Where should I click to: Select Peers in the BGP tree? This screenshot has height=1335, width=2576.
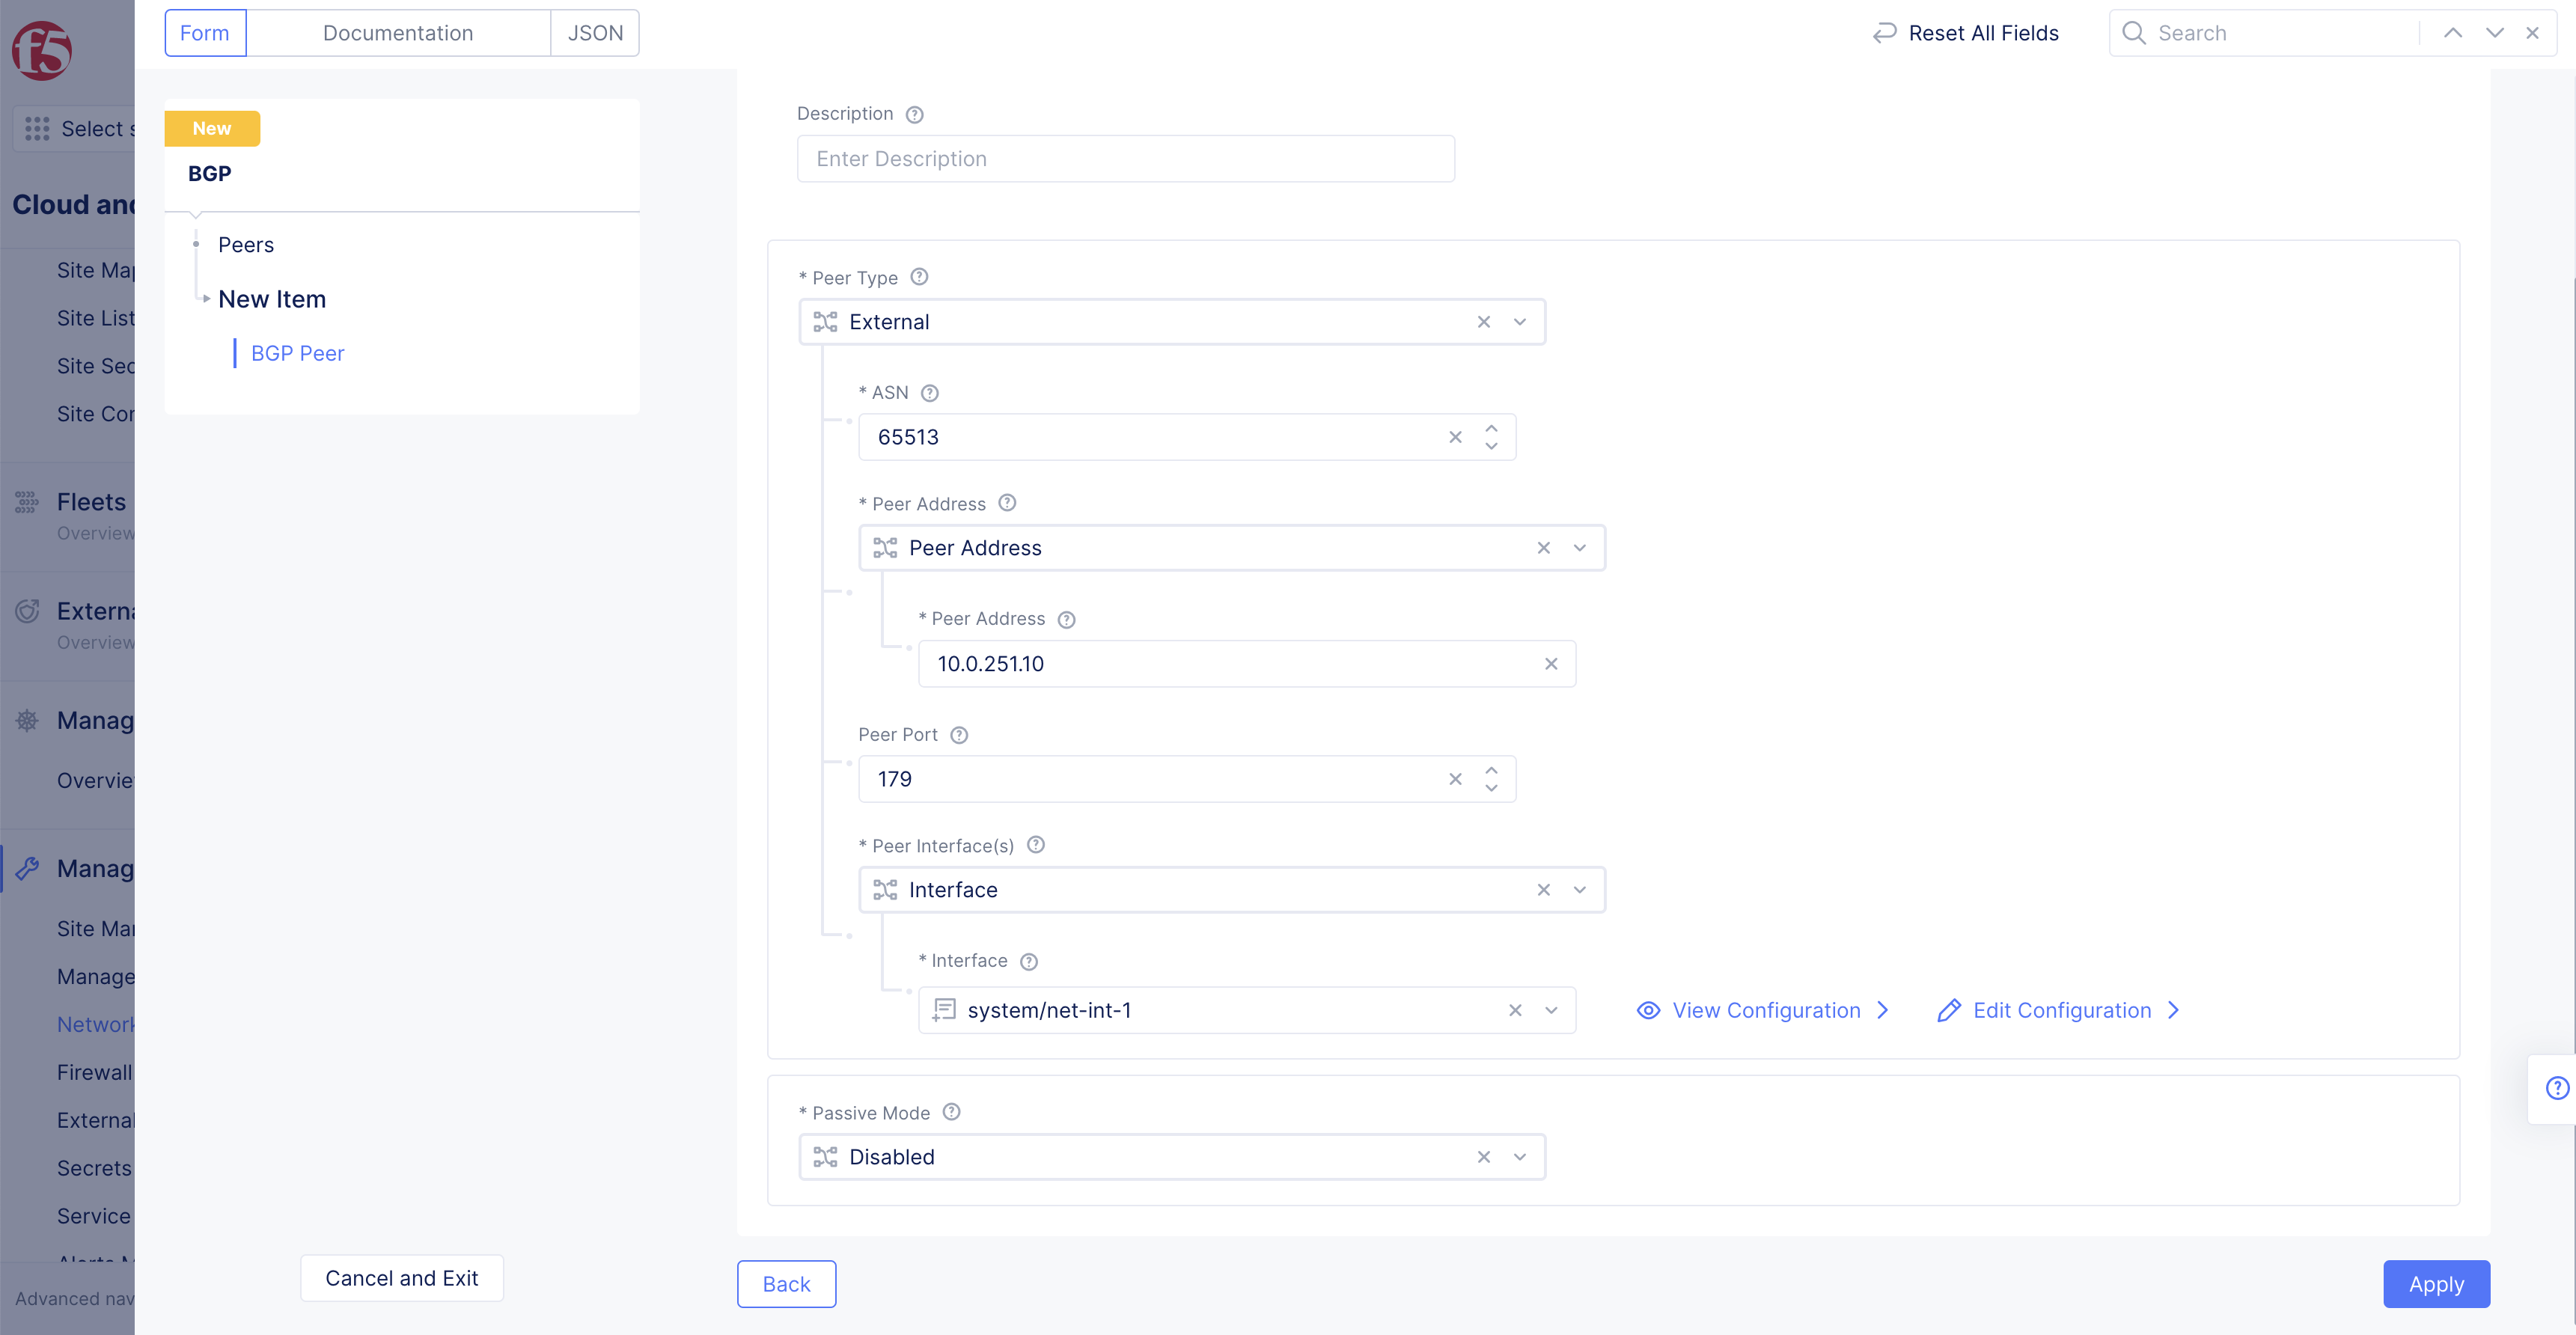(x=246, y=245)
